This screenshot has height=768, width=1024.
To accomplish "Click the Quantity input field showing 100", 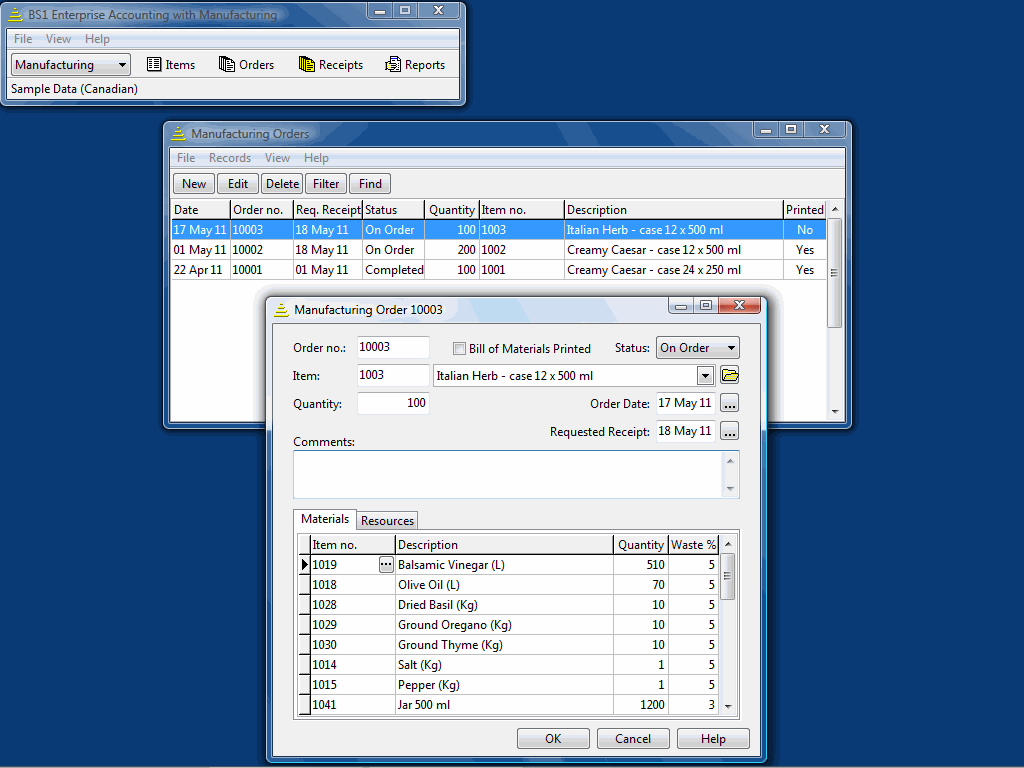I will [x=393, y=404].
